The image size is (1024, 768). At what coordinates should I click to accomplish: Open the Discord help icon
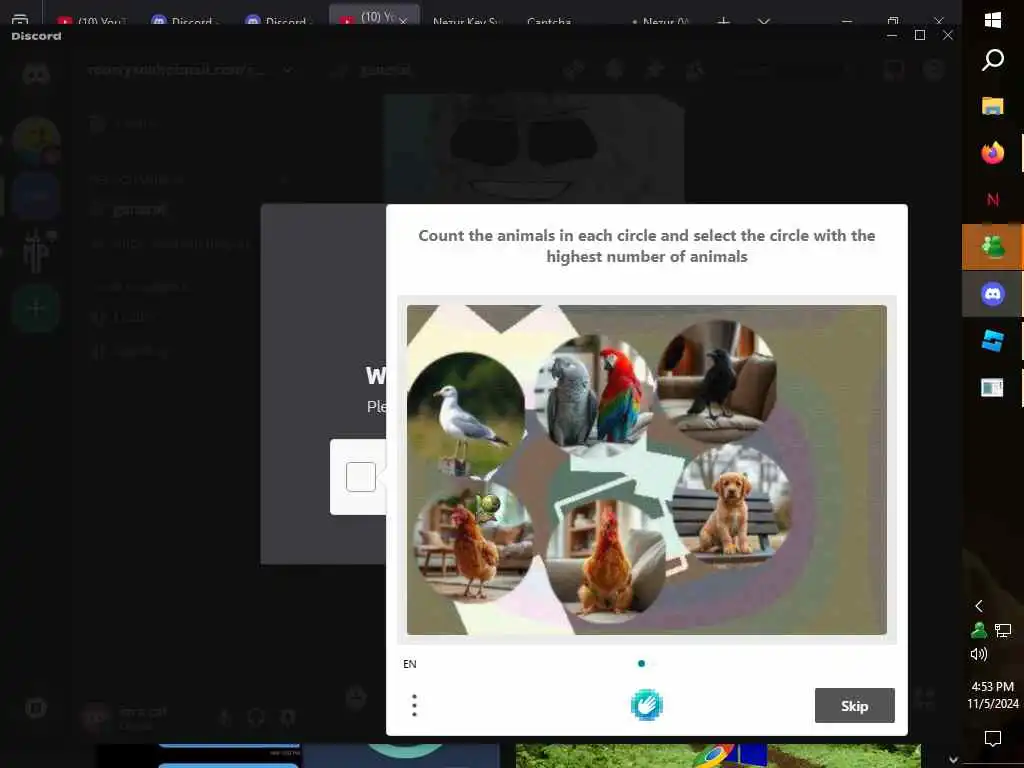(935, 70)
